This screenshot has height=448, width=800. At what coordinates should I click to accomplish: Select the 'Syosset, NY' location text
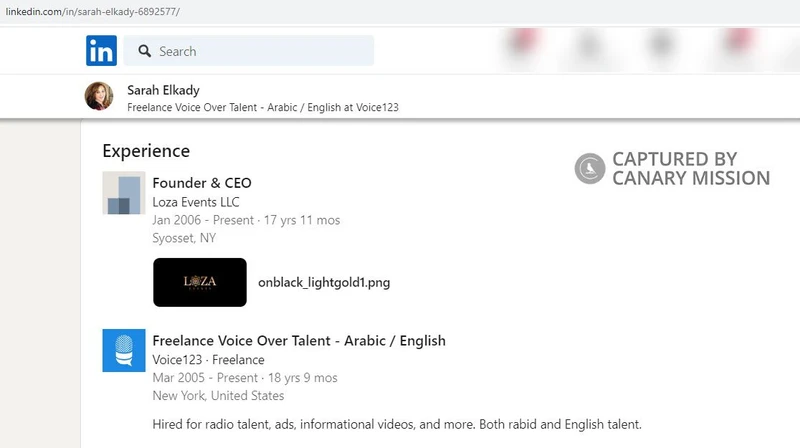click(x=184, y=238)
